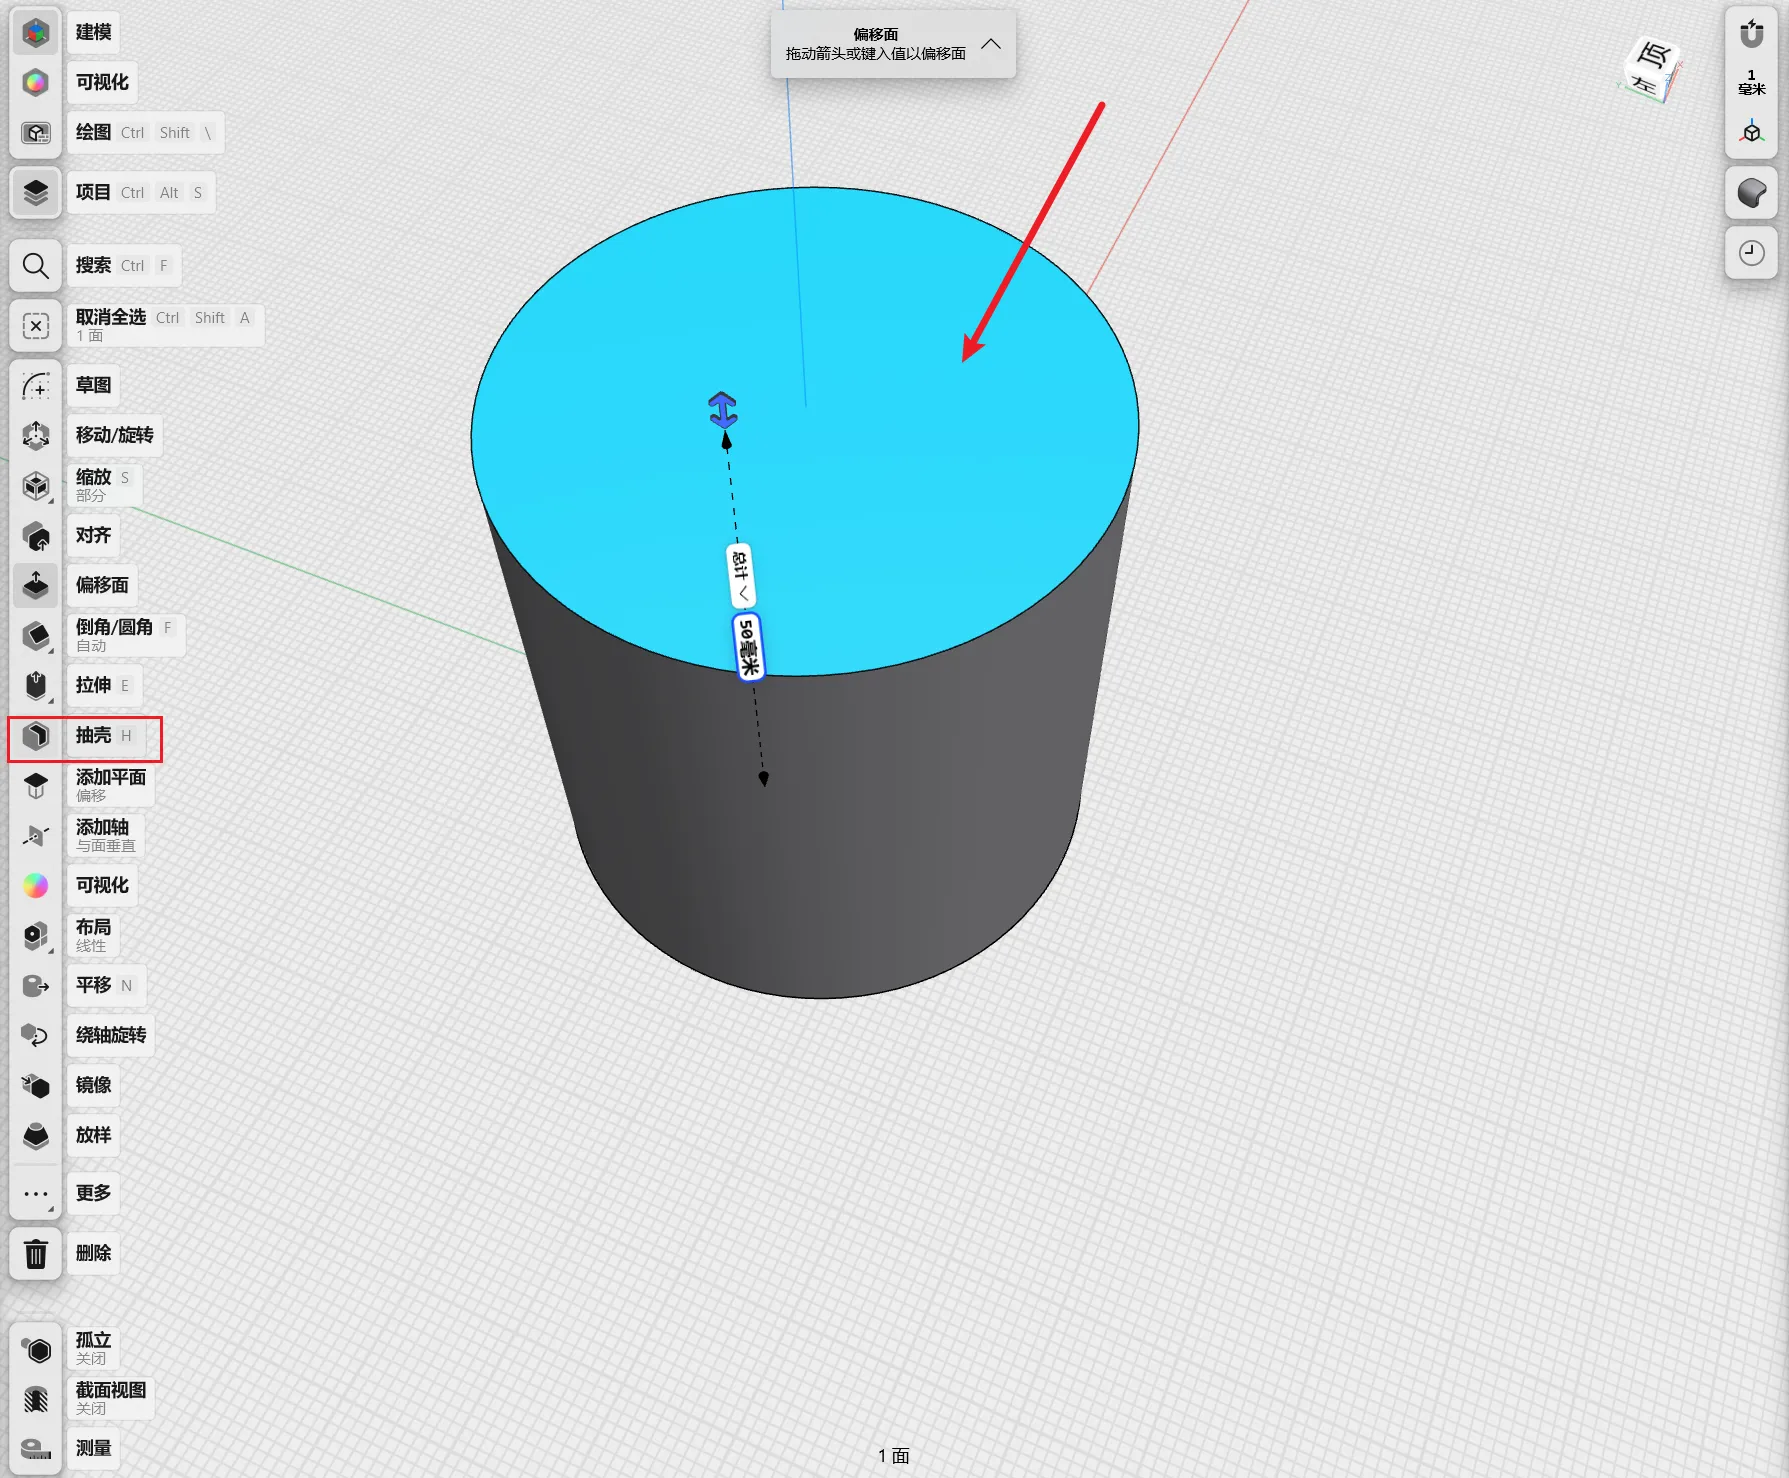Open 更多 more tools menu
This screenshot has height=1478, width=1789.
[x=36, y=1194]
